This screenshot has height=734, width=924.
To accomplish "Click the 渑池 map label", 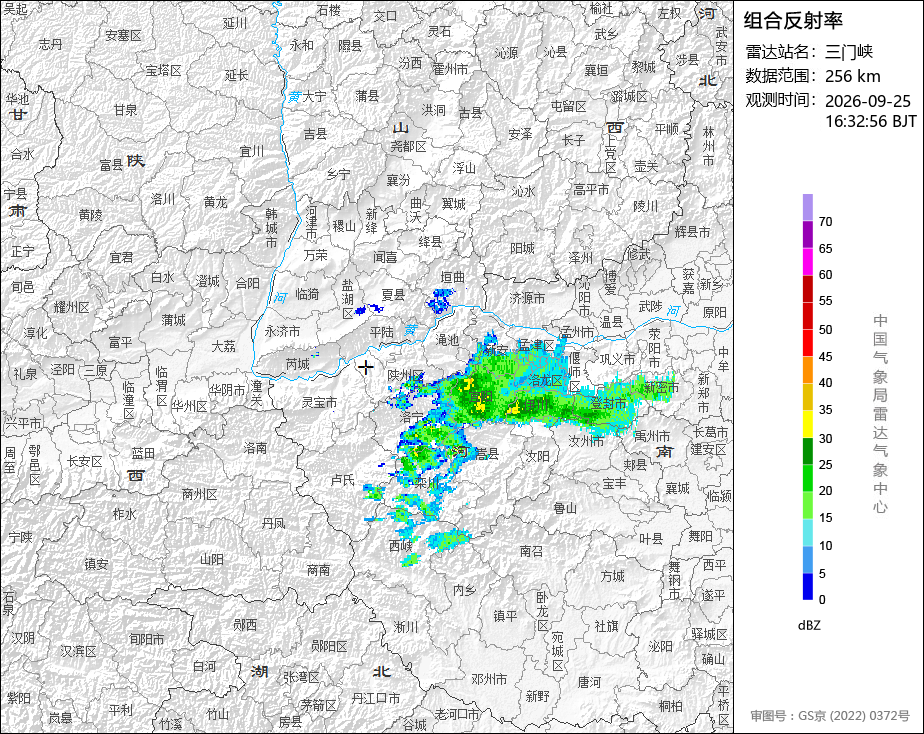I will 447,339.
